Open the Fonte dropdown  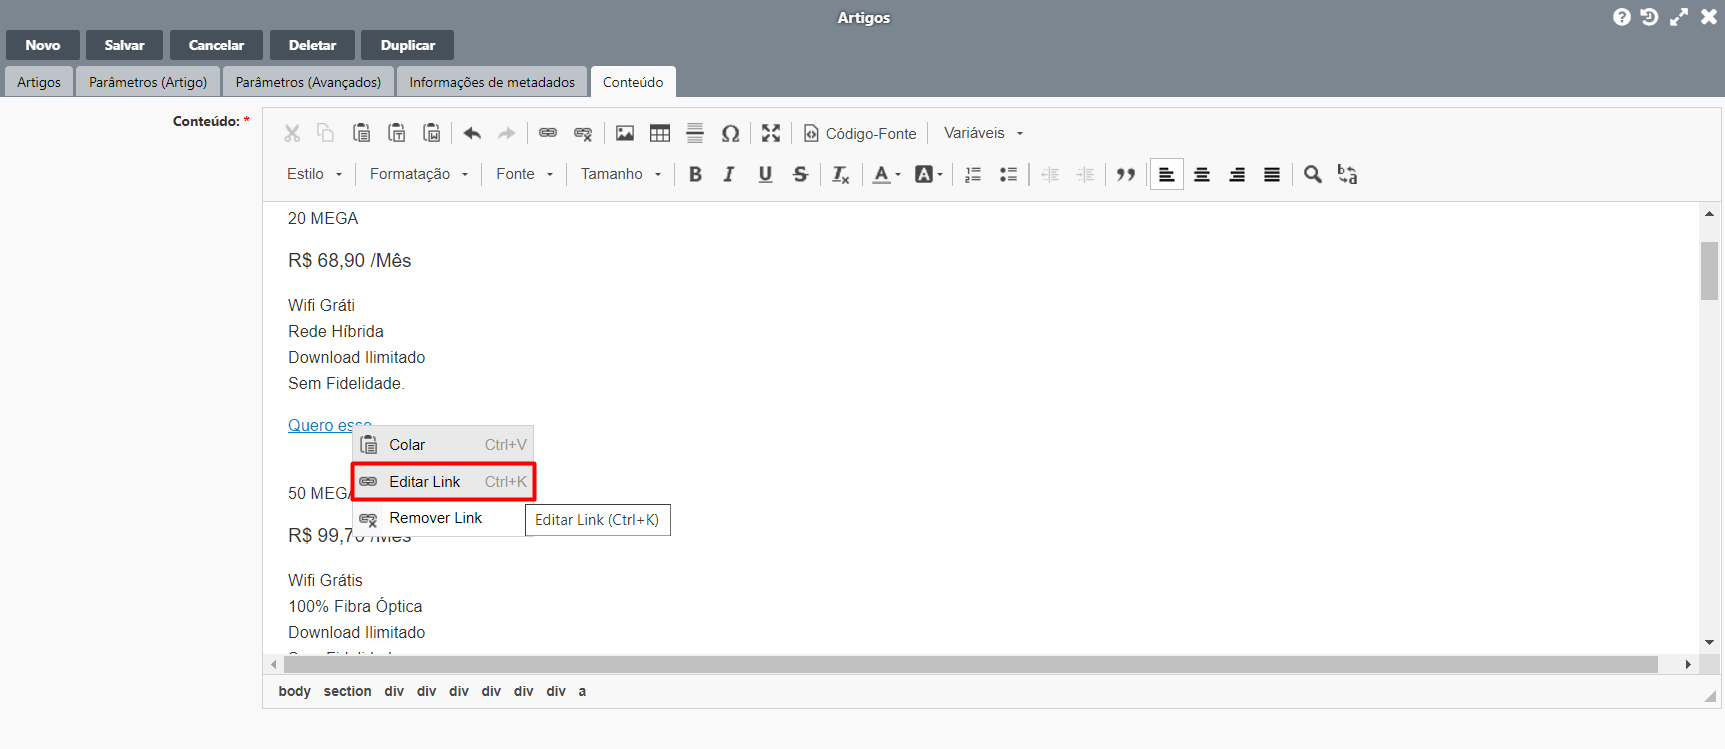[524, 174]
